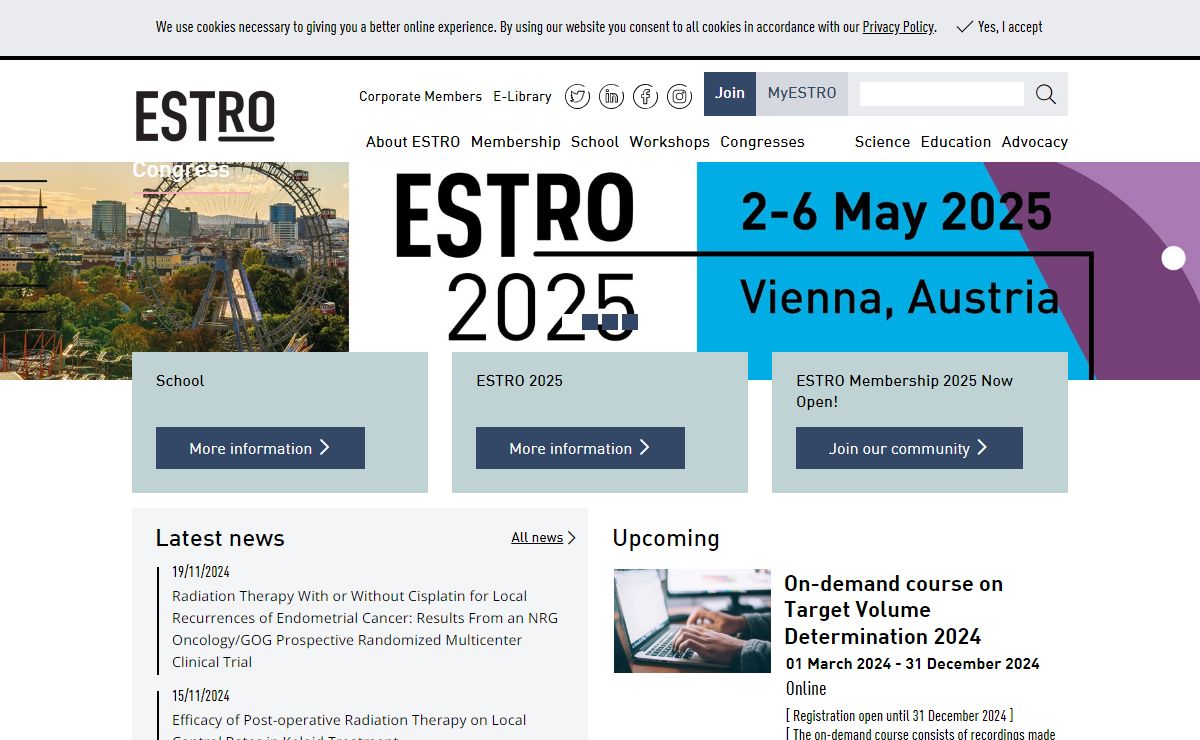Open ESTRO Twitter page icon
The width and height of the screenshot is (1200, 740).
click(577, 96)
